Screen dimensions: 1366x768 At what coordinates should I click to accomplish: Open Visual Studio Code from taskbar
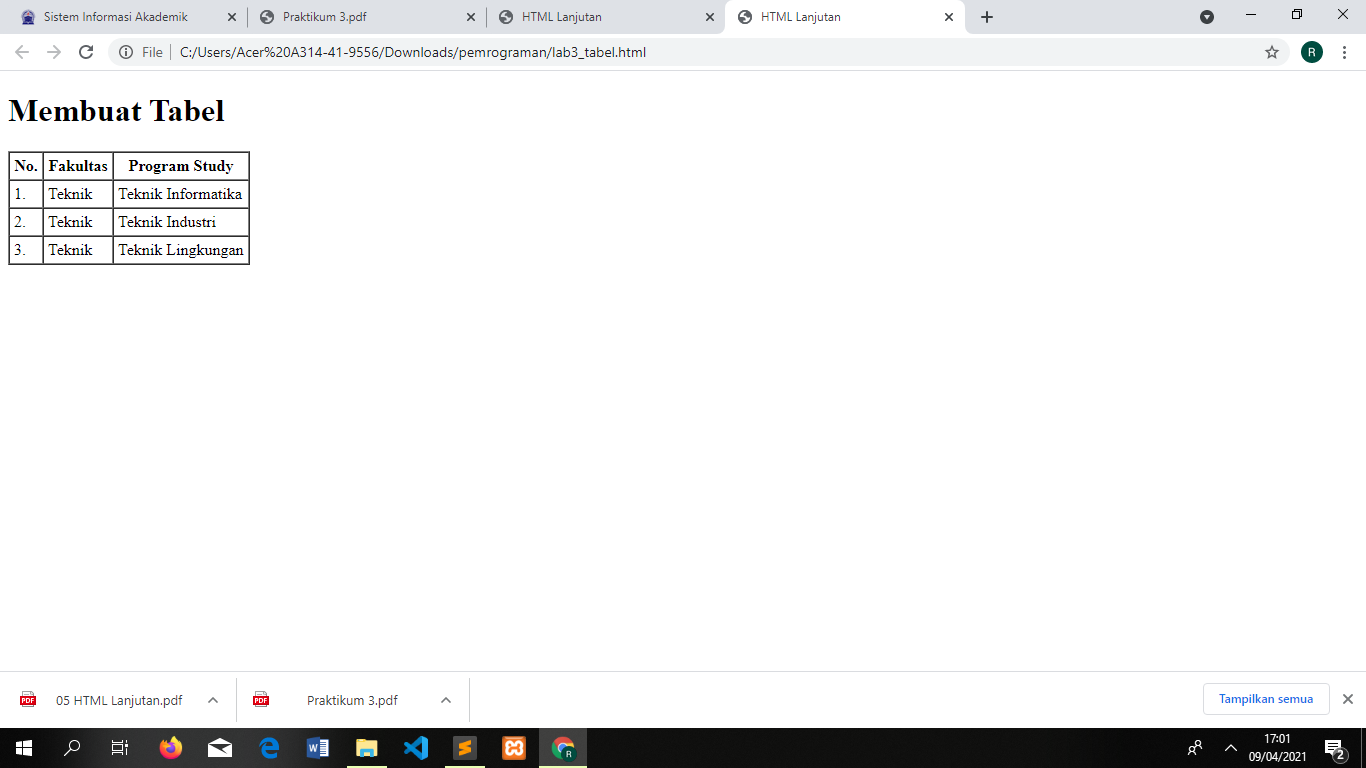pyautogui.click(x=416, y=747)
